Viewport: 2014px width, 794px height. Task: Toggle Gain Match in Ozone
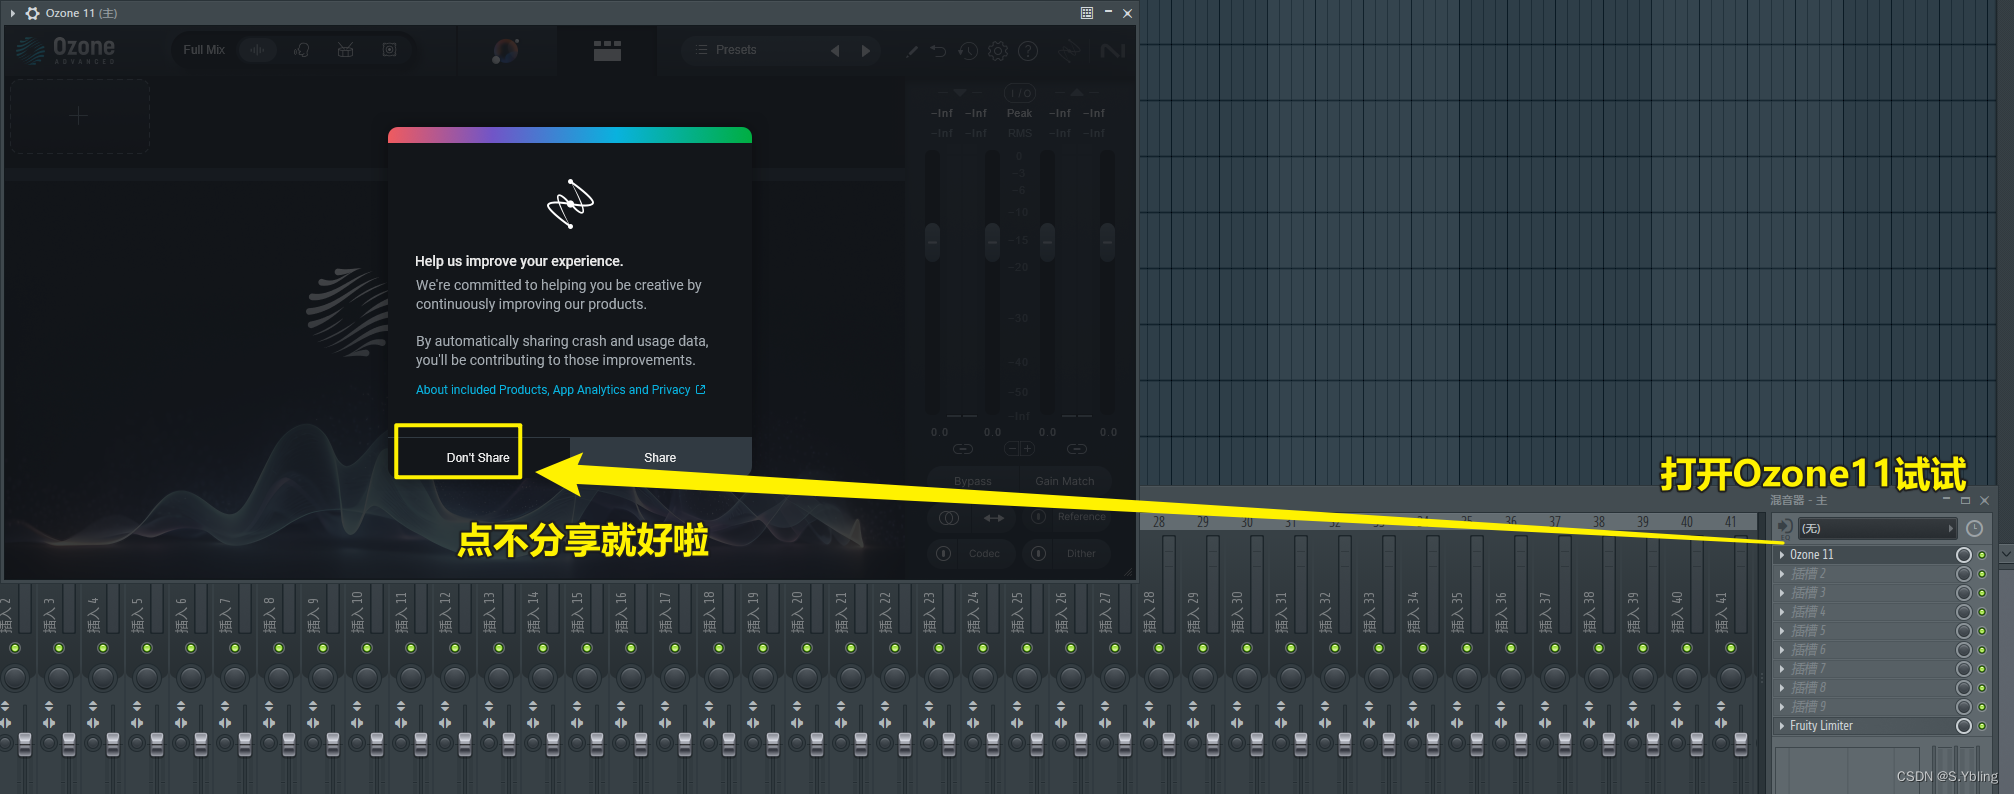(1065, 481)
